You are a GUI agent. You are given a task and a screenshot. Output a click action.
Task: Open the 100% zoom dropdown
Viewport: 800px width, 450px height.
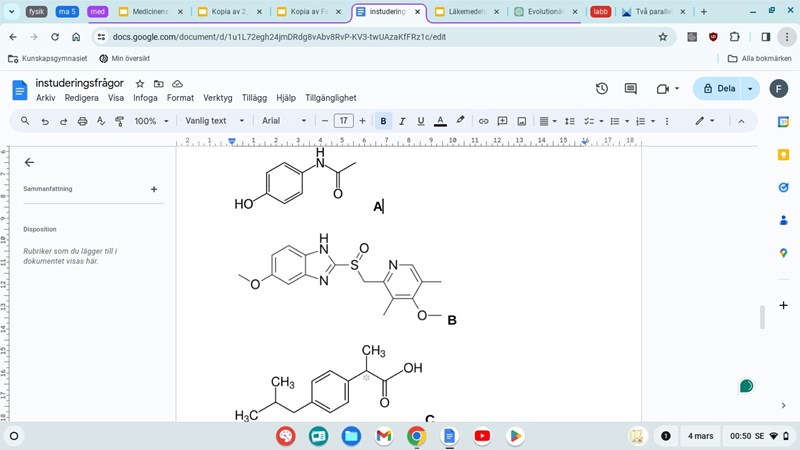pyautogui.click(x=151, y=121)
